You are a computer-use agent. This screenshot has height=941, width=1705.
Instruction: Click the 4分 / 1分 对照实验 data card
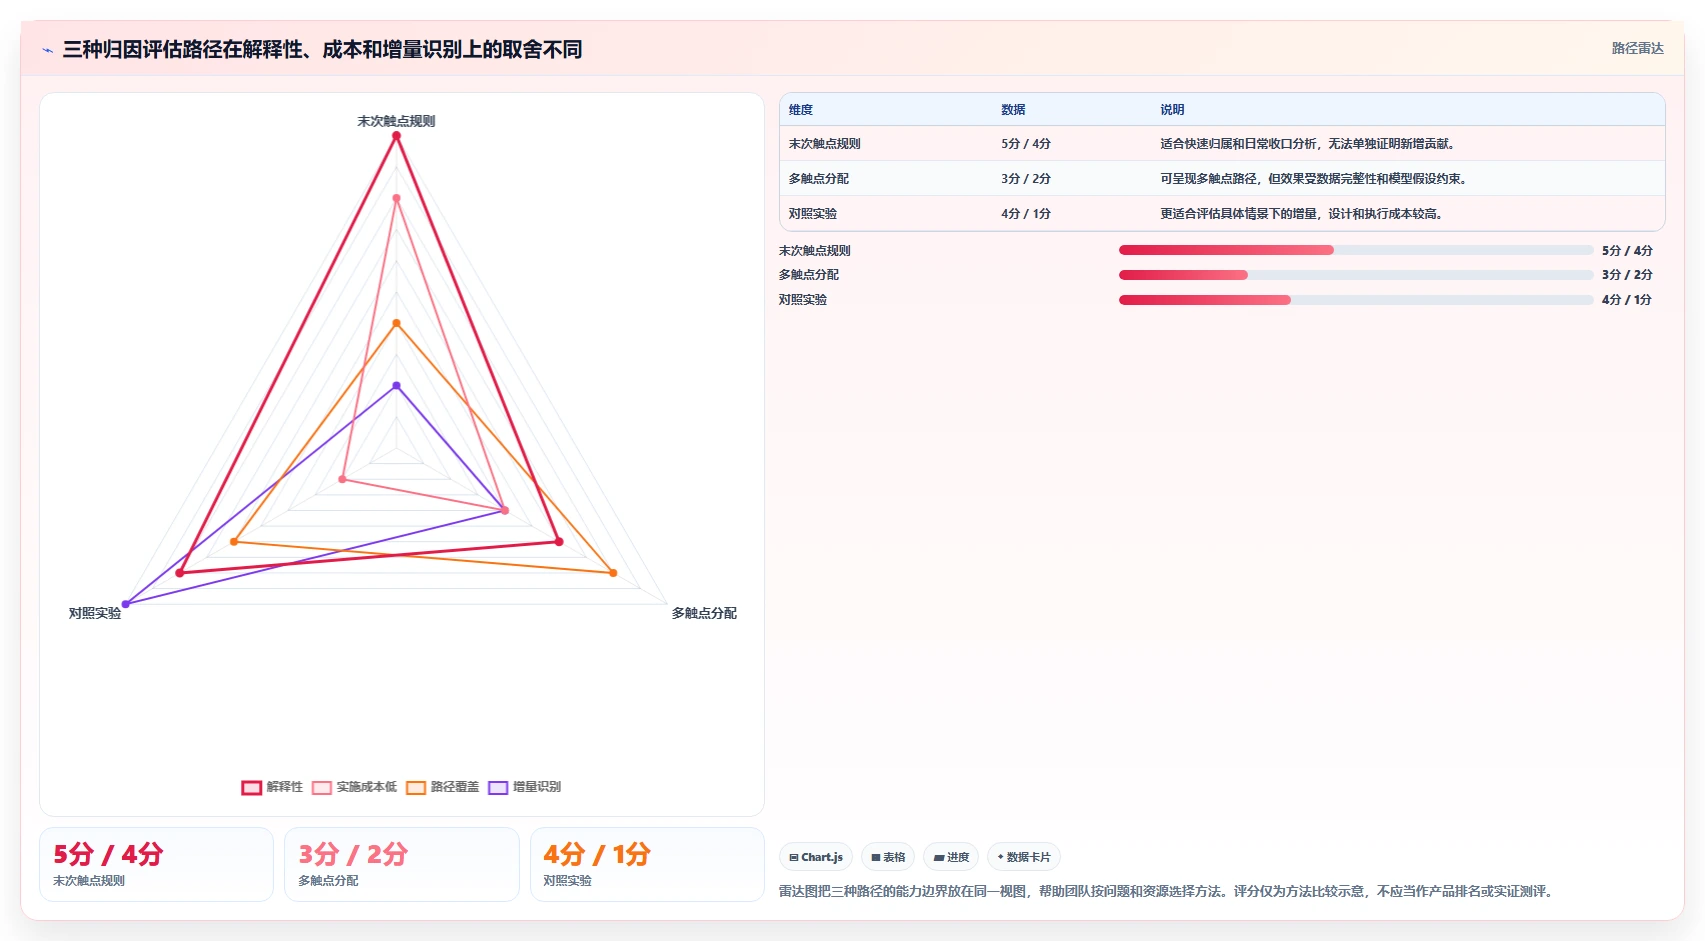647,864
